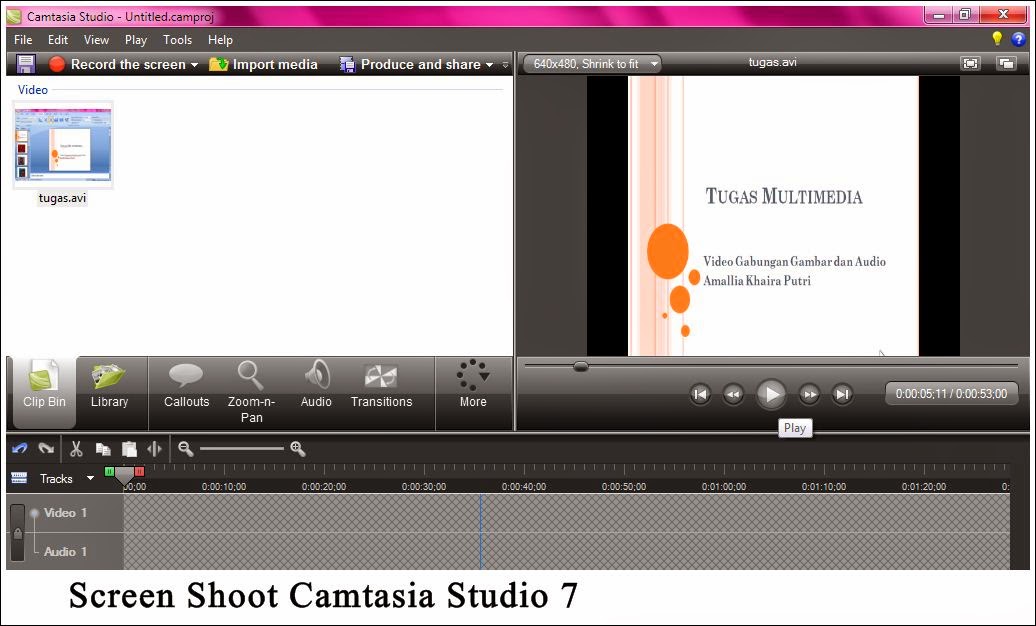Open Callouts tool
This screenshot has width=1036, height=626.
(186, 386)
